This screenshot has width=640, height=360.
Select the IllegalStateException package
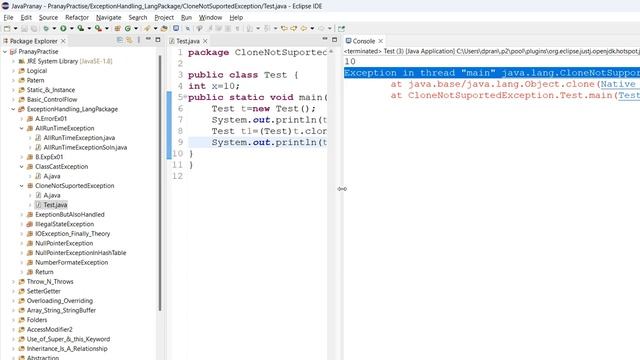[x=64, y=224]
